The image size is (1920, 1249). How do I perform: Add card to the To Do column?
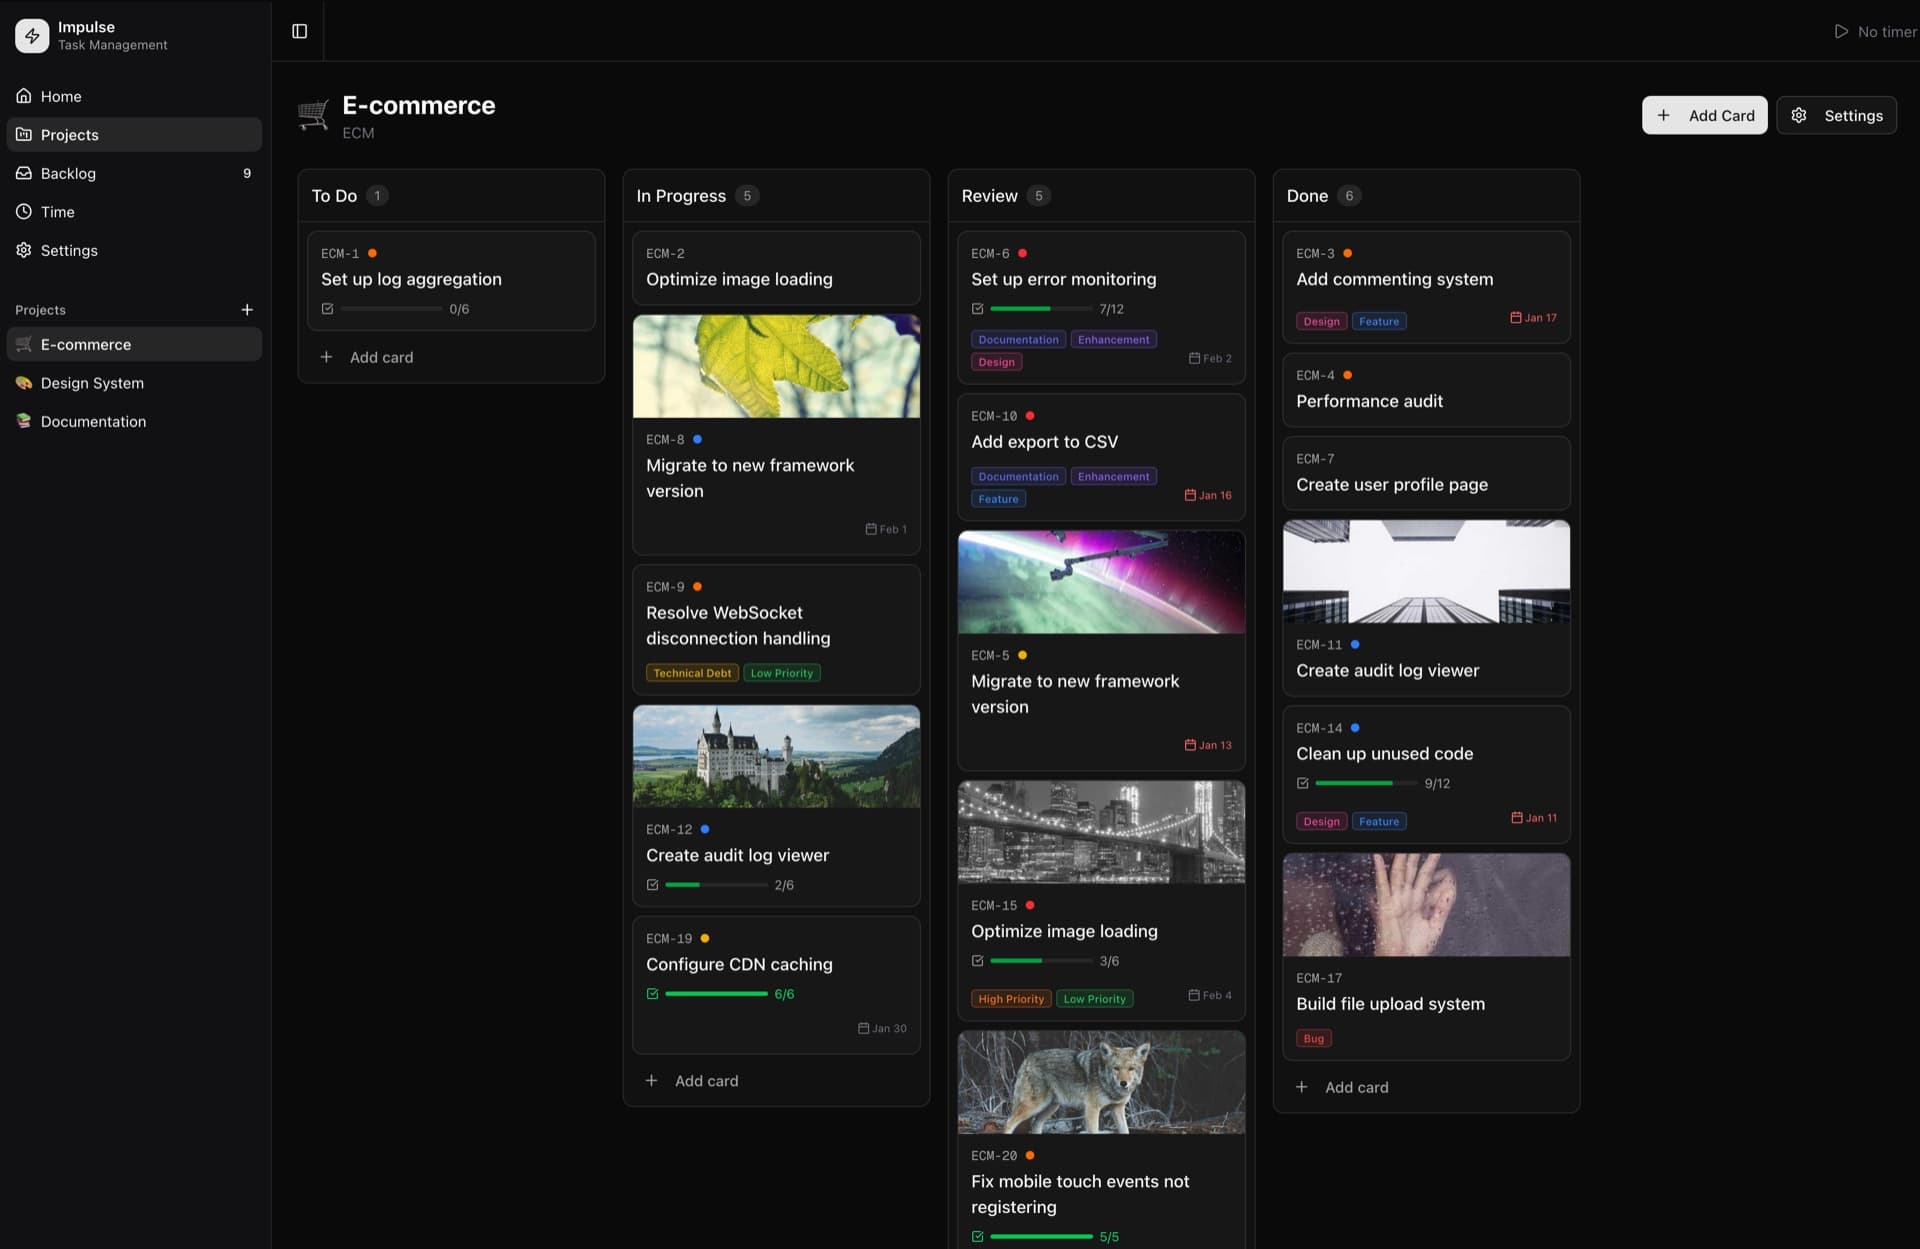tap(380, 357)
